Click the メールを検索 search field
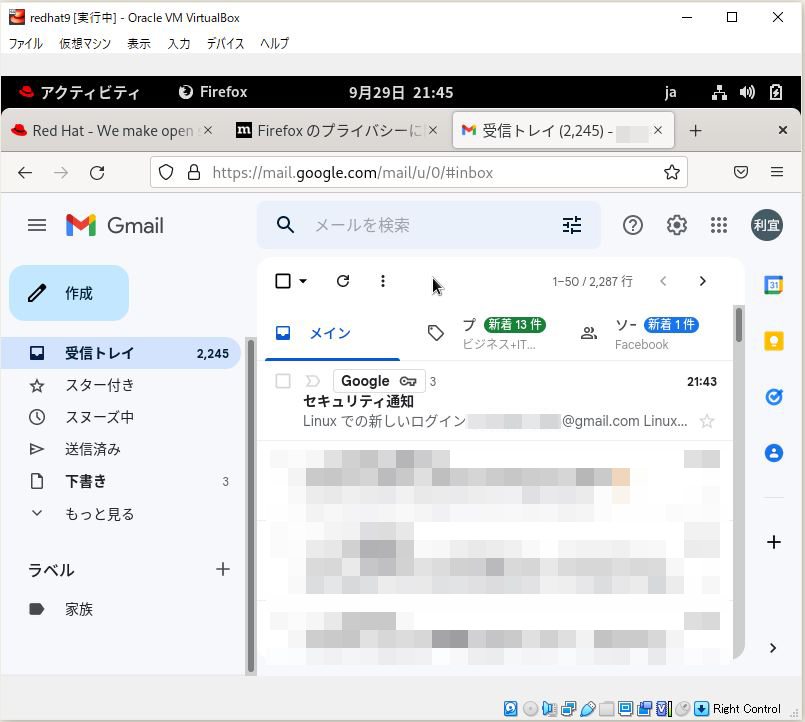Image resolution: width=805 pixels, height=722 pixels. click(x=431, y=225)
